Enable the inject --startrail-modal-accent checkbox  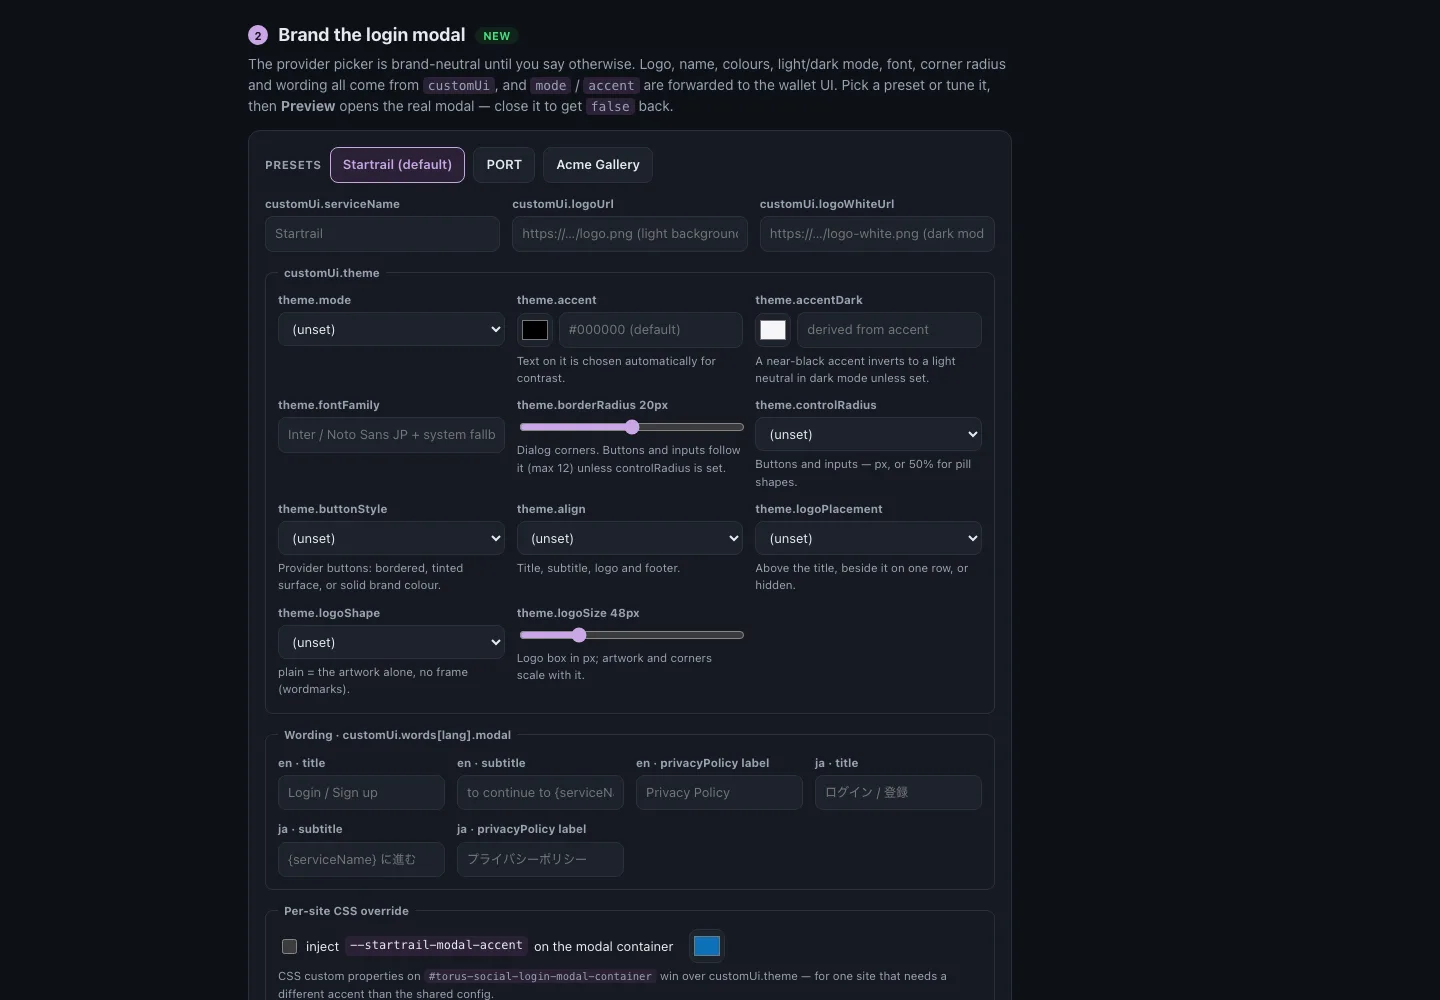click(x=290, y=946)
